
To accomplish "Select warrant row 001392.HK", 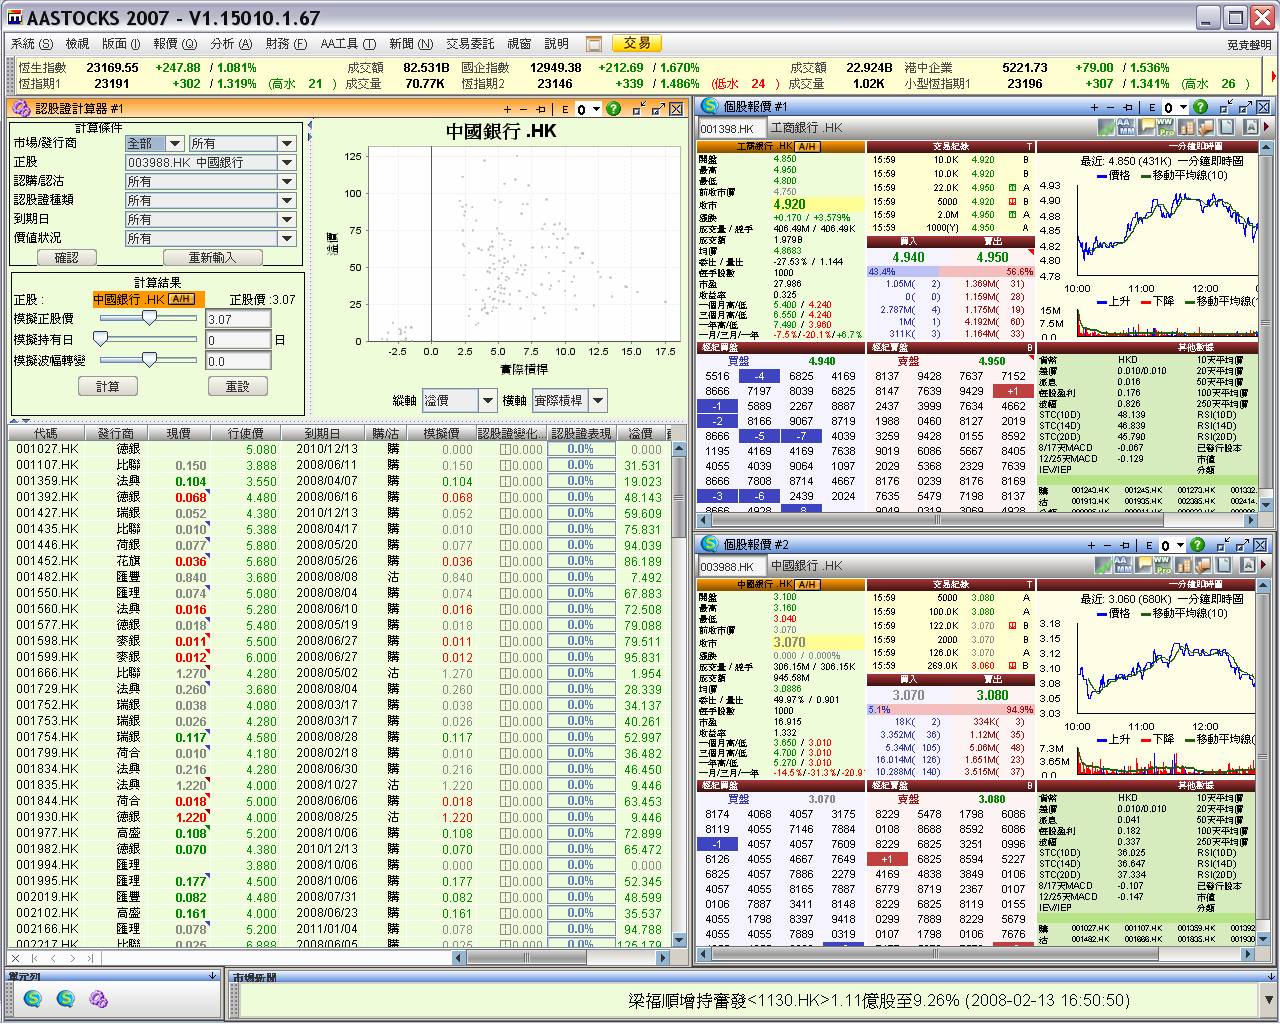I will point(338,497).
